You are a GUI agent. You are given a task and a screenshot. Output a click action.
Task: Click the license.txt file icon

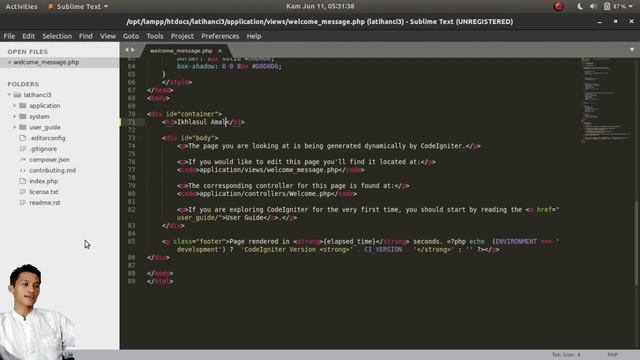tap(23, 192)
